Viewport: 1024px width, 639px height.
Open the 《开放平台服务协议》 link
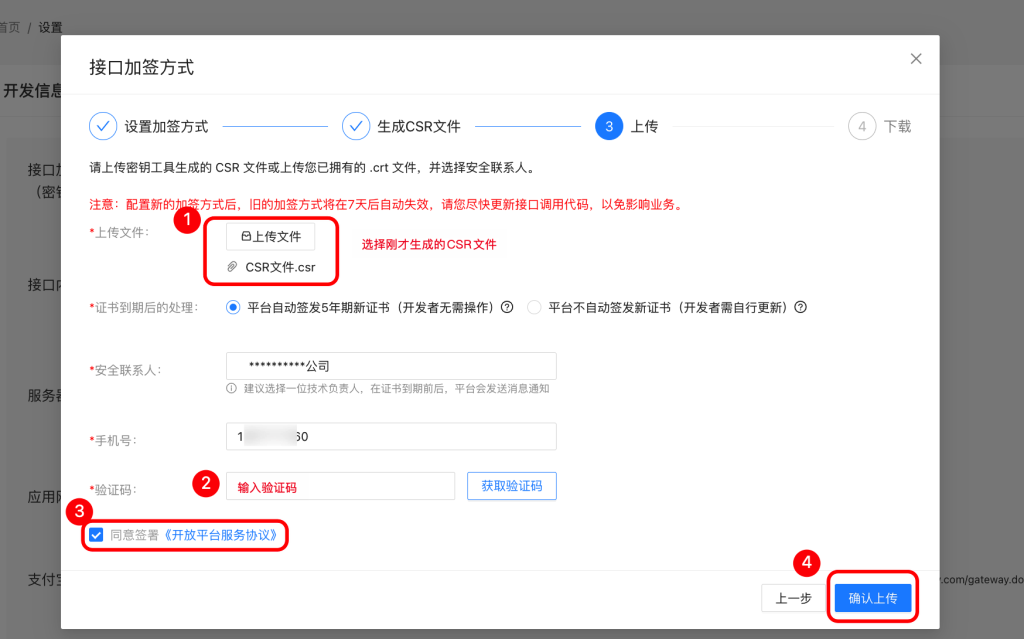pos(221,535)
